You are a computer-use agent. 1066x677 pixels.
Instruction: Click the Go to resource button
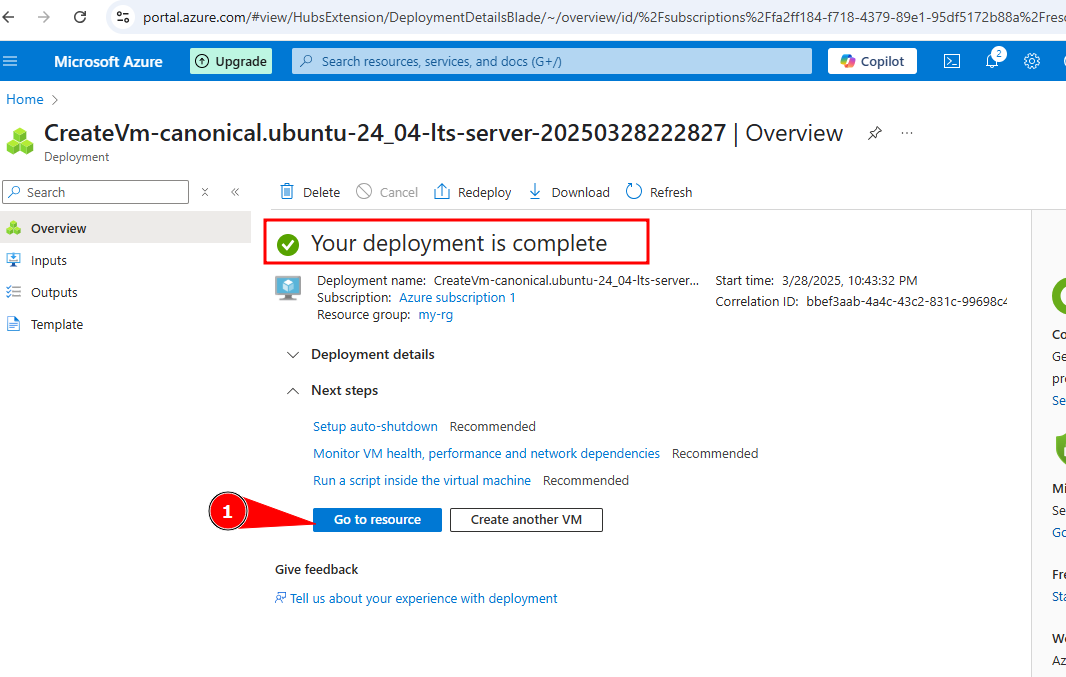(377, 520)
